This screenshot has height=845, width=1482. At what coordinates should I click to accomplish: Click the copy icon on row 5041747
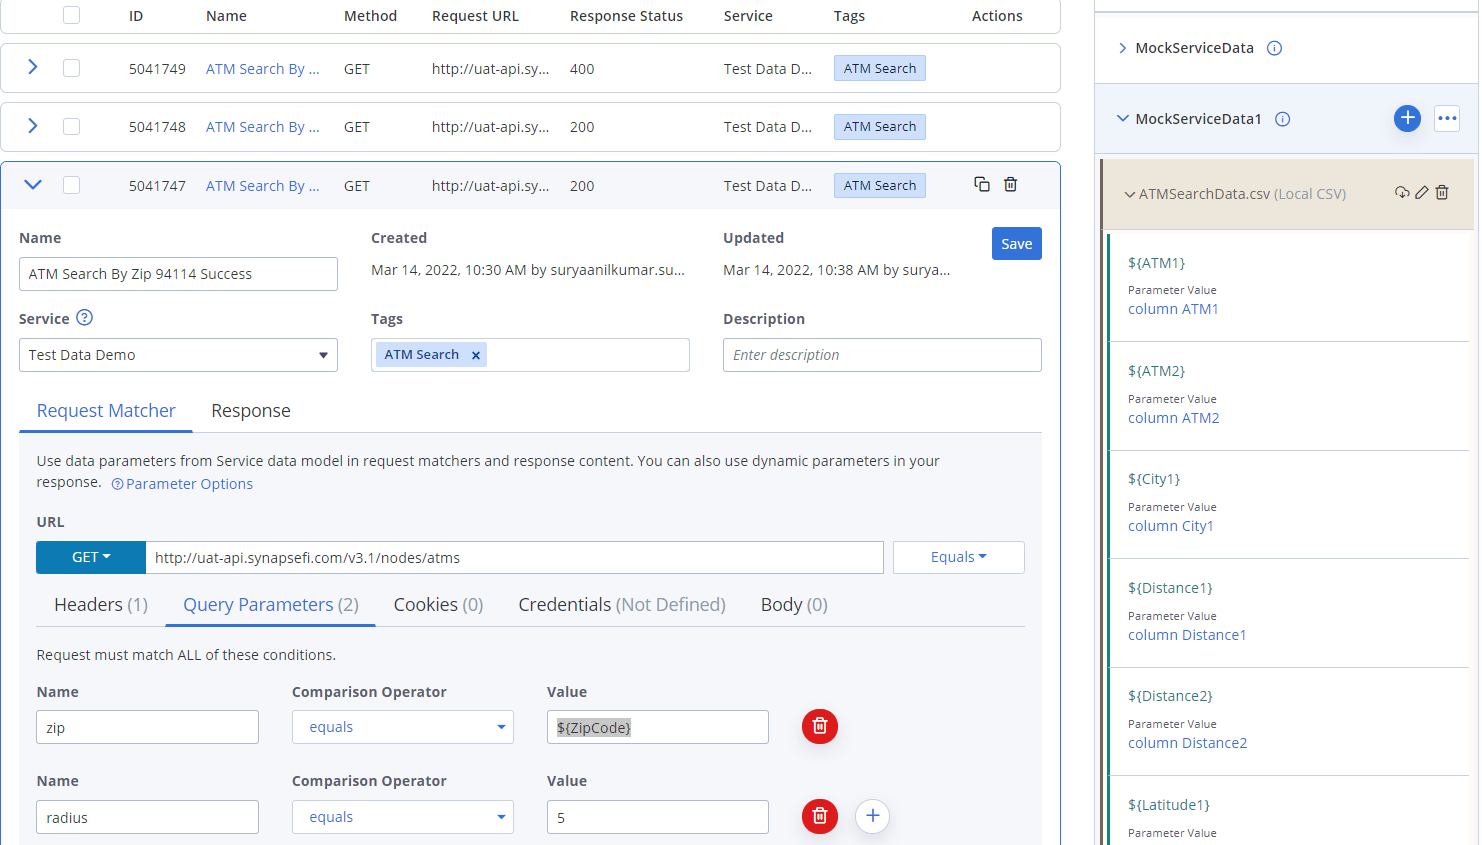pyautogui.click(x=982, y=184)
